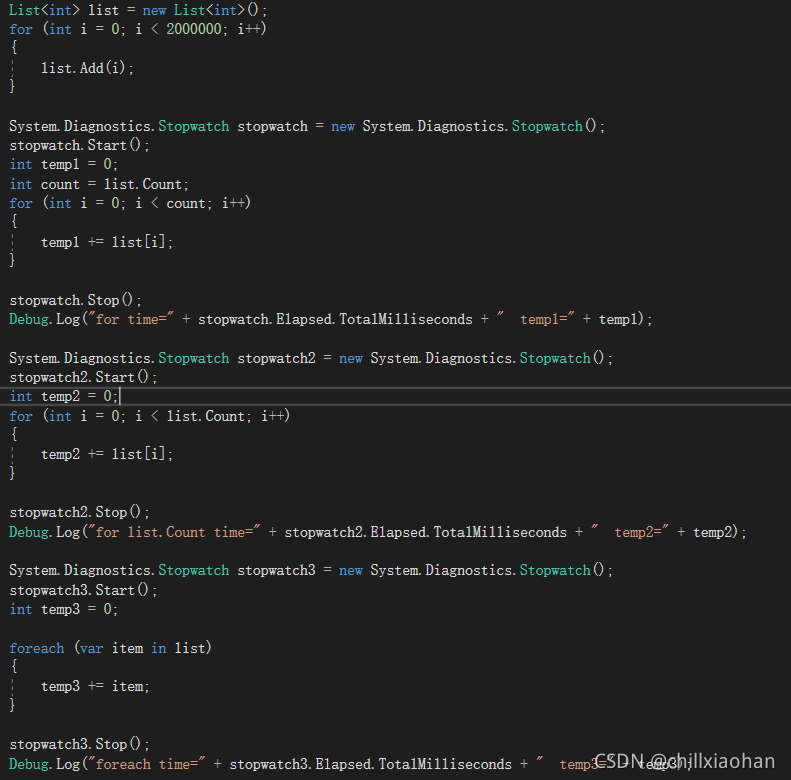791x780 pixels.
Task: Click the stopwatch3 declaration line
Action: coord(311,570)
